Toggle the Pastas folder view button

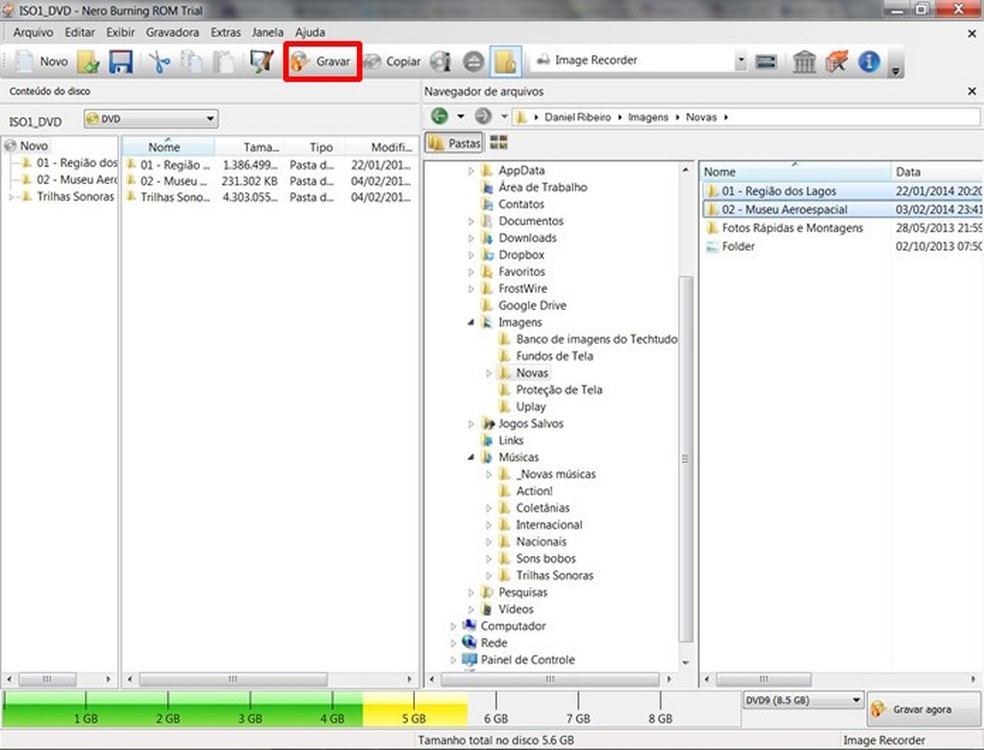tap(454, 143)
